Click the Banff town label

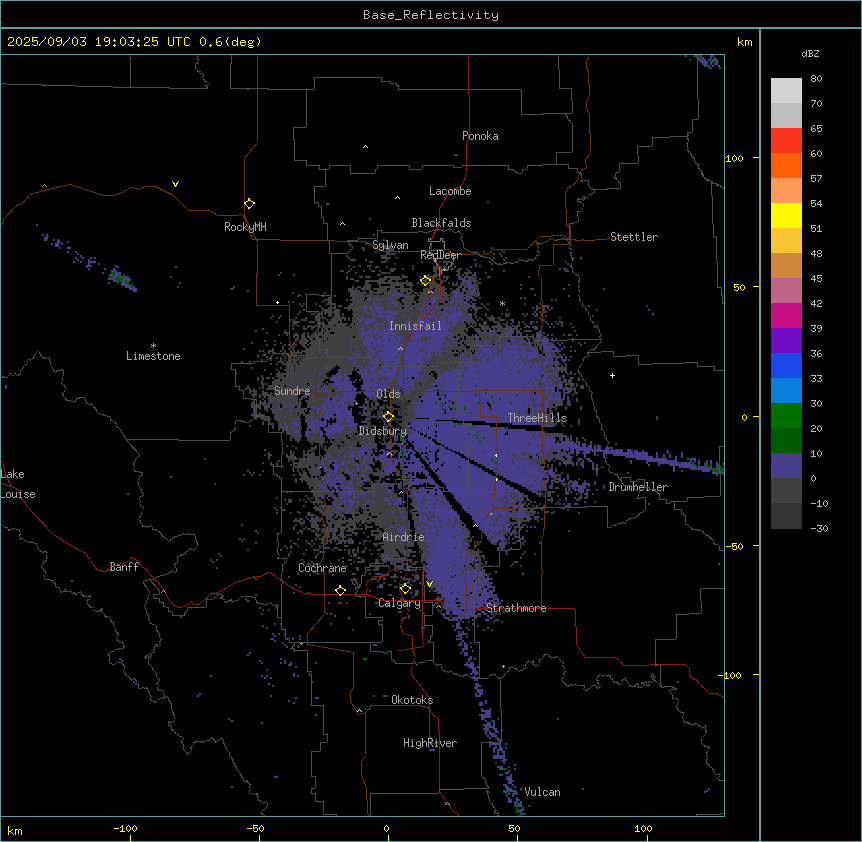click(x=124, y=567)
